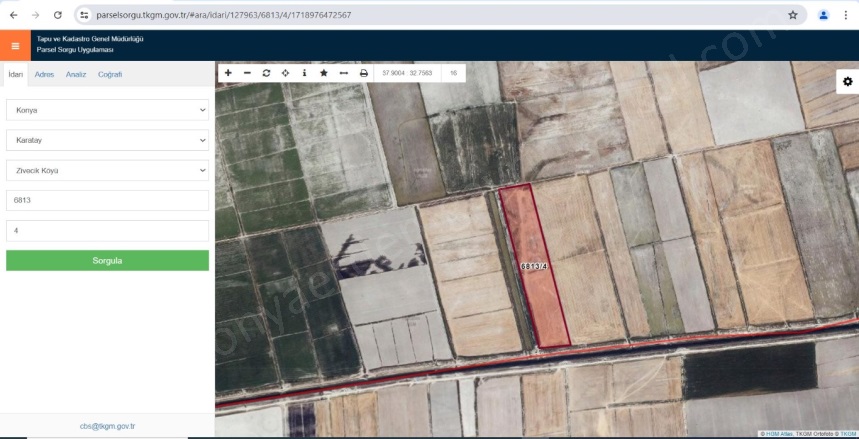Viewport: 859px width, 439px height.
Task: Open the Coğrafi tab
Action: [110, 75]
